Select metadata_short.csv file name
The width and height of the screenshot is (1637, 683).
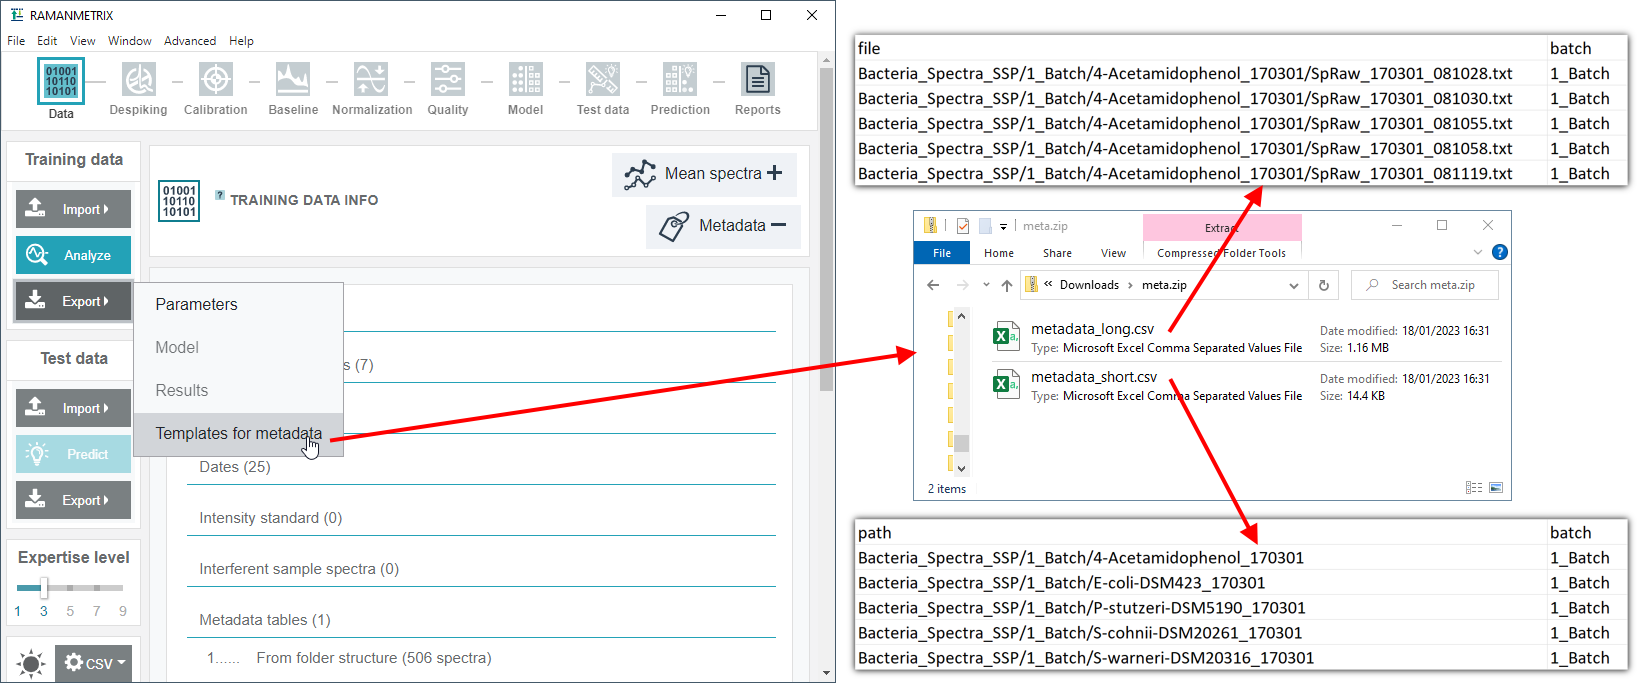tap(1094, 377)
